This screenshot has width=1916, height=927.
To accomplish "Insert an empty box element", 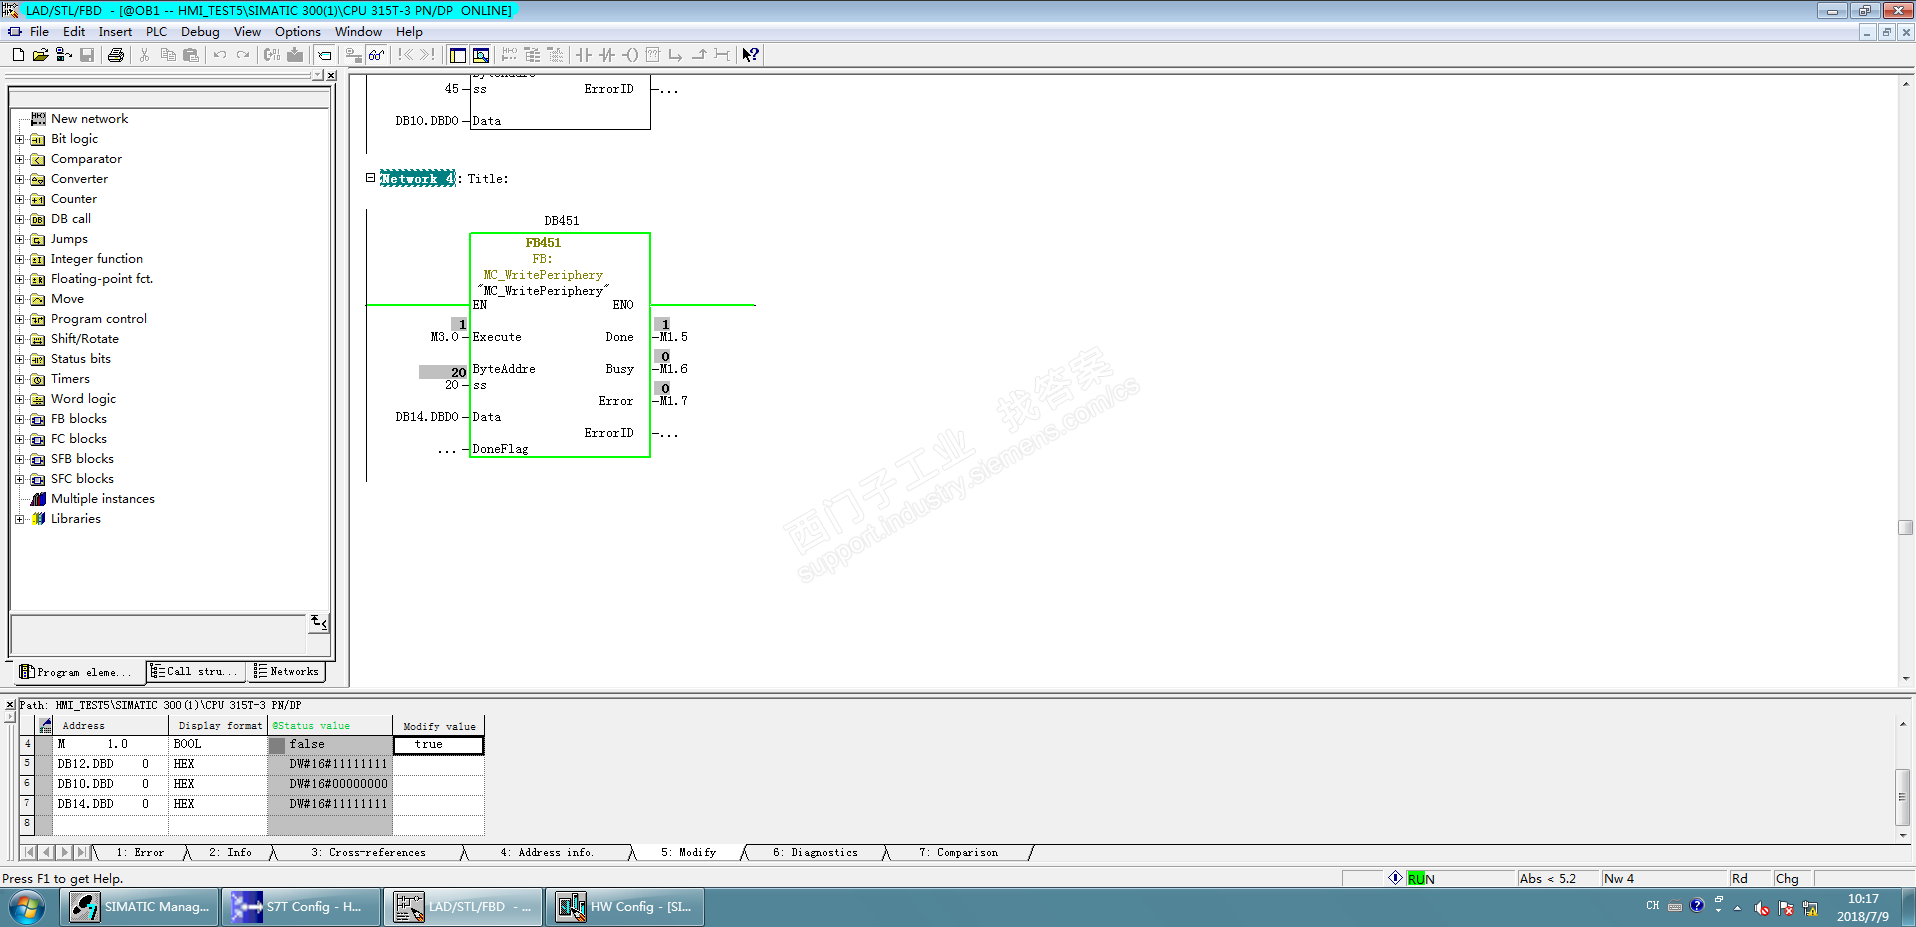I will click(x=653, y=55).
